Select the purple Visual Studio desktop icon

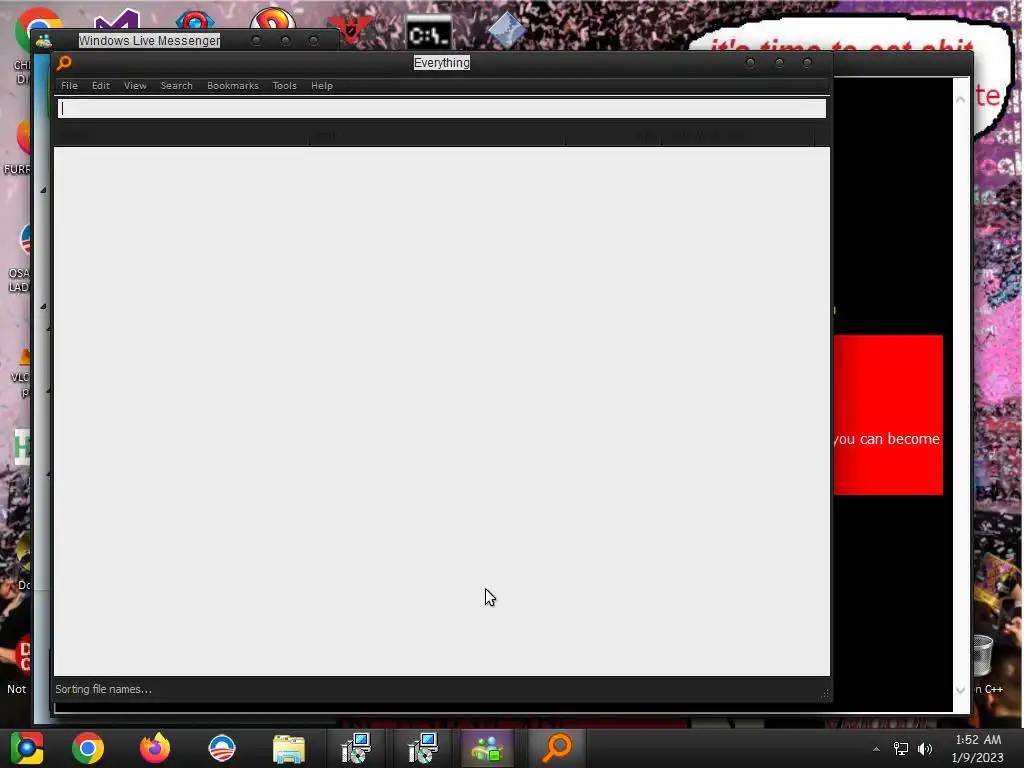click(116, 21)
